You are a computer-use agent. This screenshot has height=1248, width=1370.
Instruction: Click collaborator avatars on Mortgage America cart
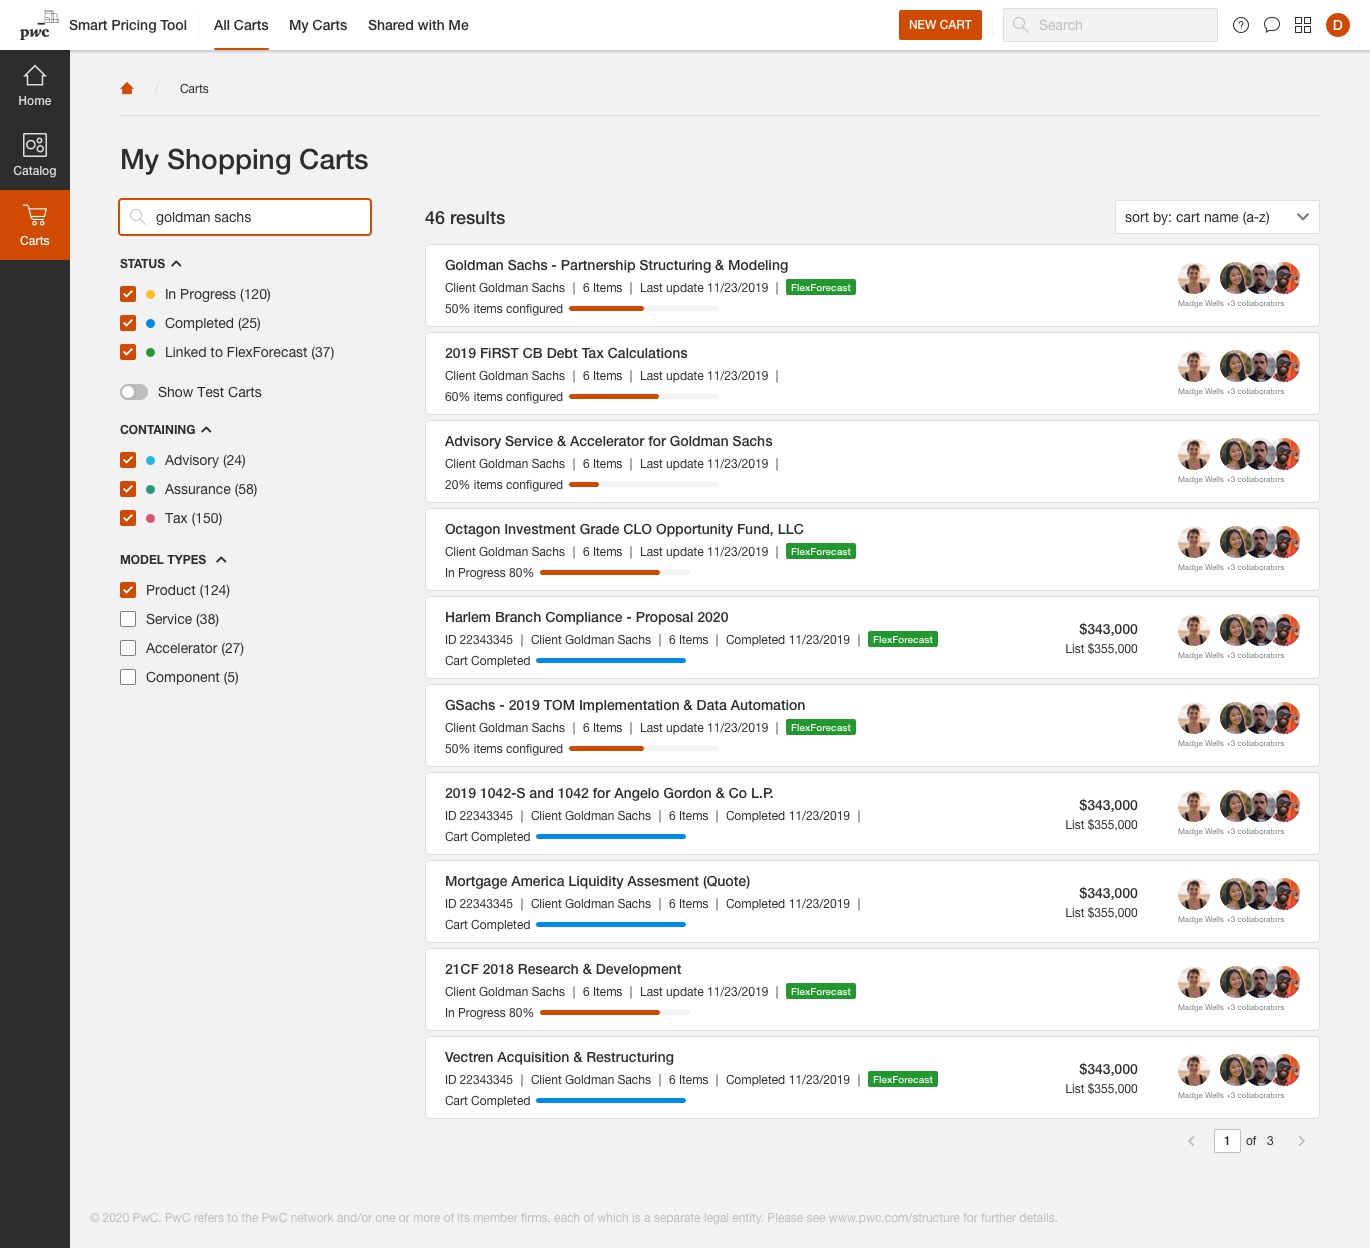(x=1260, y=895)
